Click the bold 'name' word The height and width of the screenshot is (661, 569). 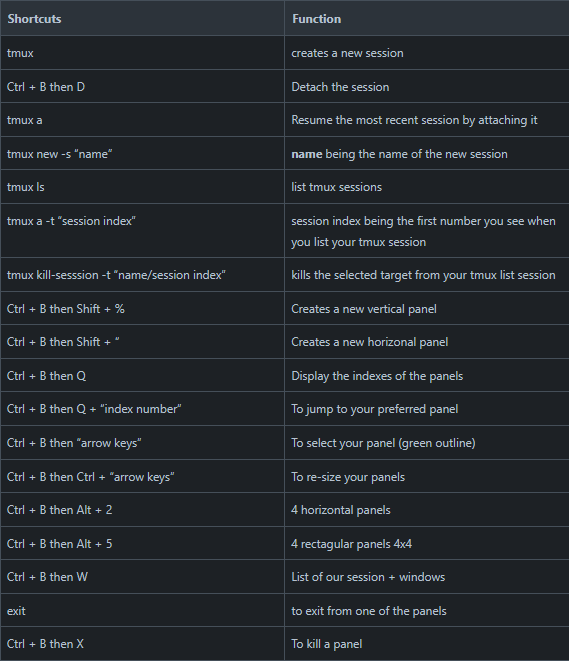[x=307, y=154]
